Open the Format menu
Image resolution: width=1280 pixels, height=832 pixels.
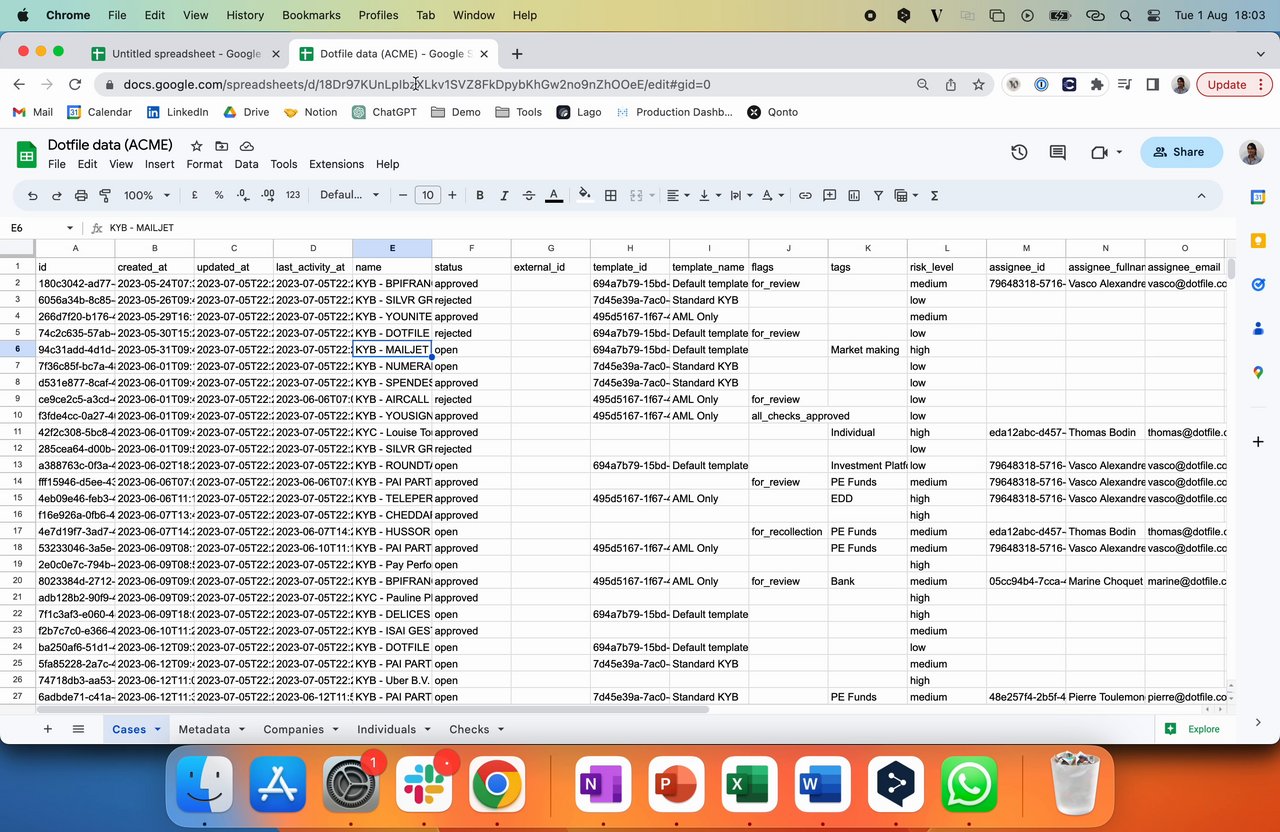coord(204,164)
